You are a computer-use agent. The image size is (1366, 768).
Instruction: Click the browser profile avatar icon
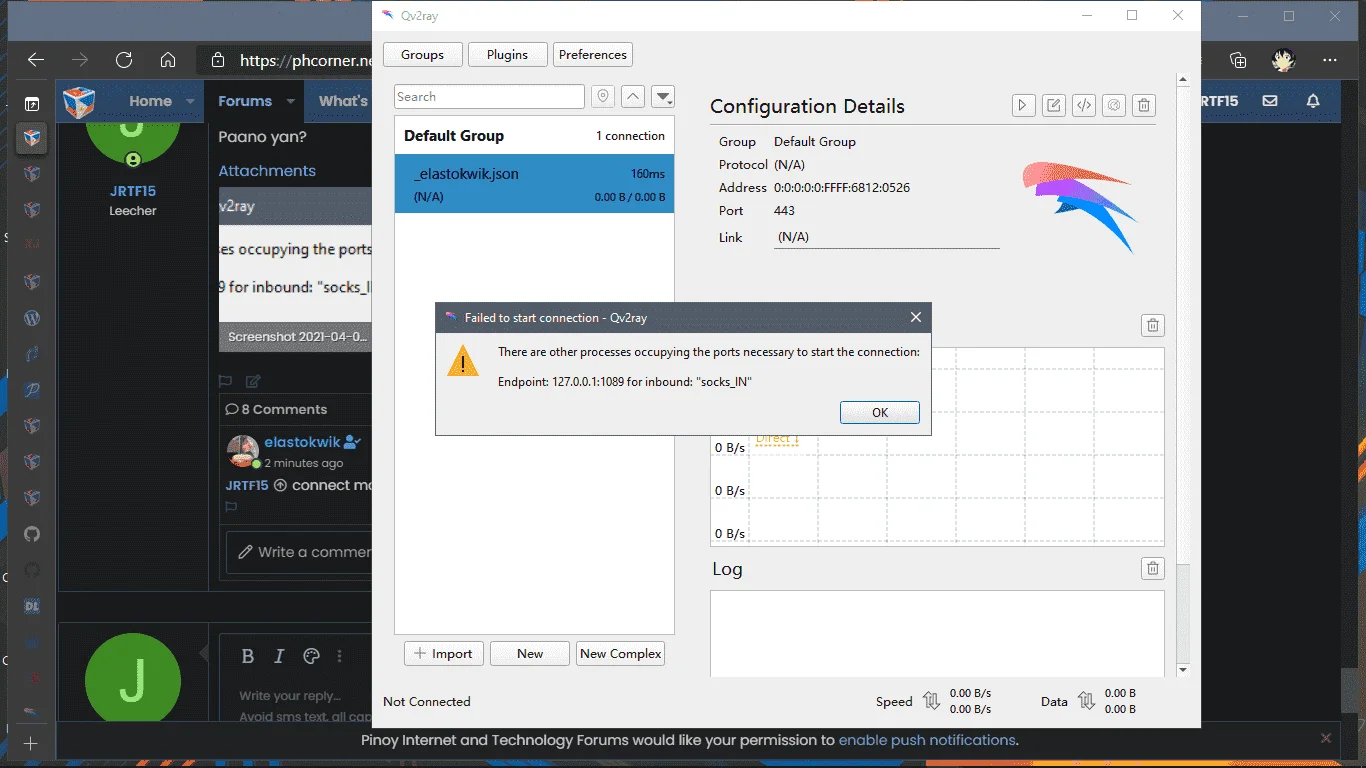point(1284,60)
